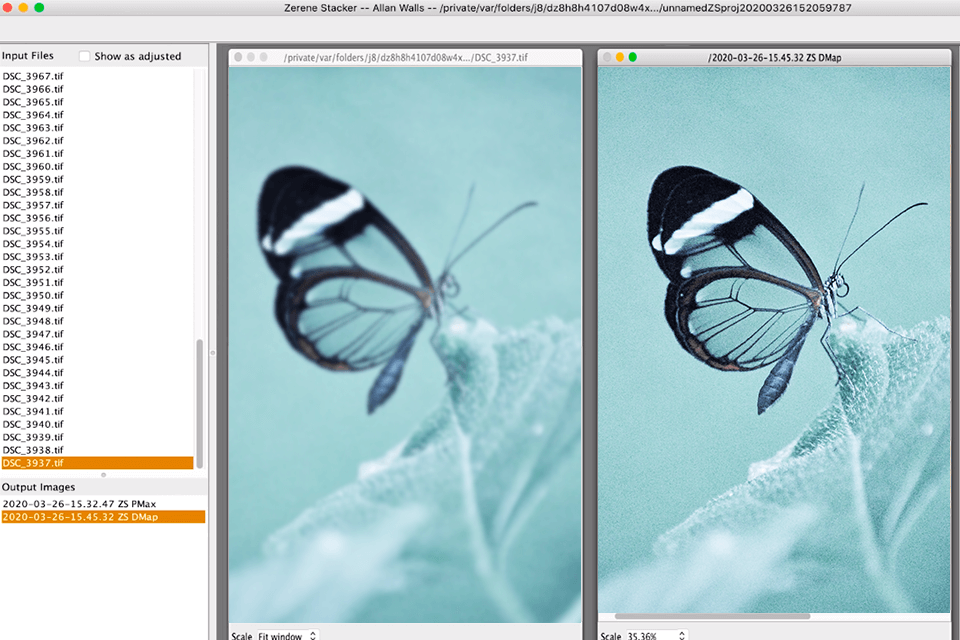This screenshot has height=640, width=960.
Task: Select DSC_3967.tif in the input files
Action: [x=34, y=76]
